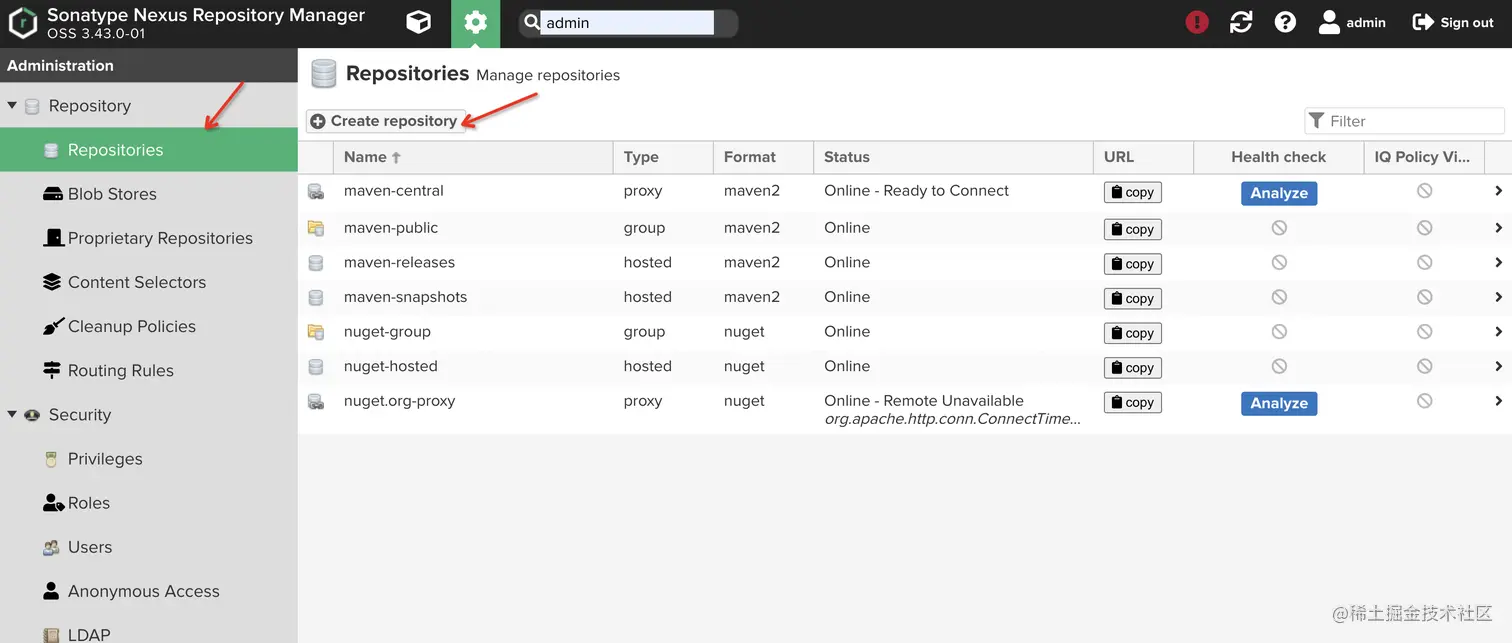Open nuget.org-proxy row chevron
The image size is (1512, 643).
(1498, 401)
